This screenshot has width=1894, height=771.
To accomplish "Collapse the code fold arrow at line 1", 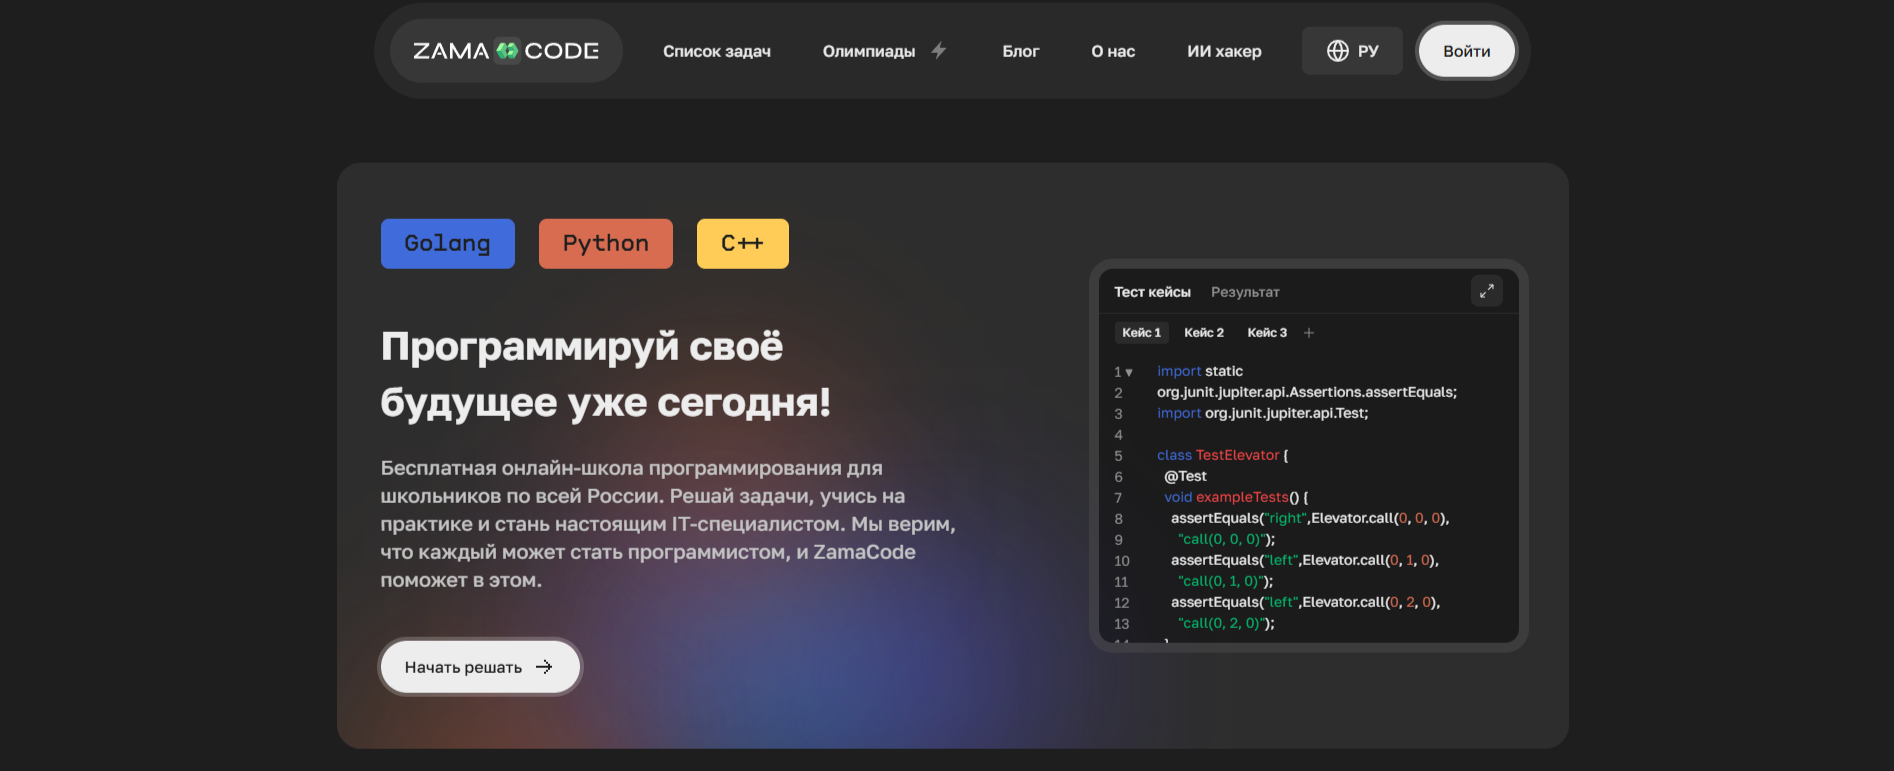I will point(1129,372).
